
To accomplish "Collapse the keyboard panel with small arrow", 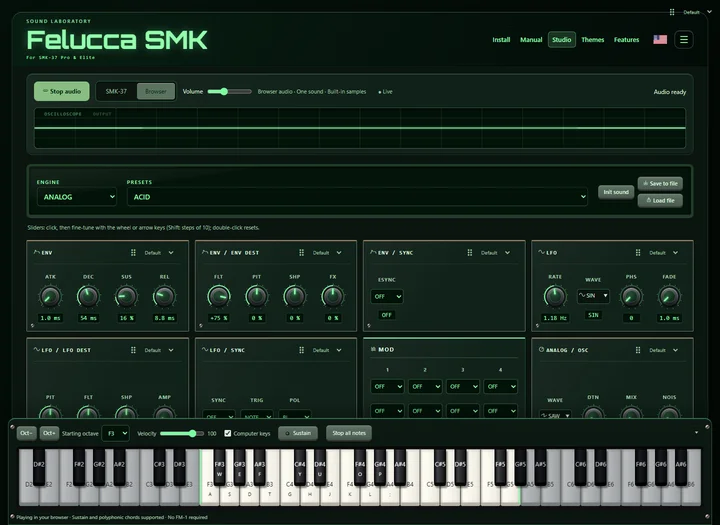I will pyautogui.click(x=696, y=433).
